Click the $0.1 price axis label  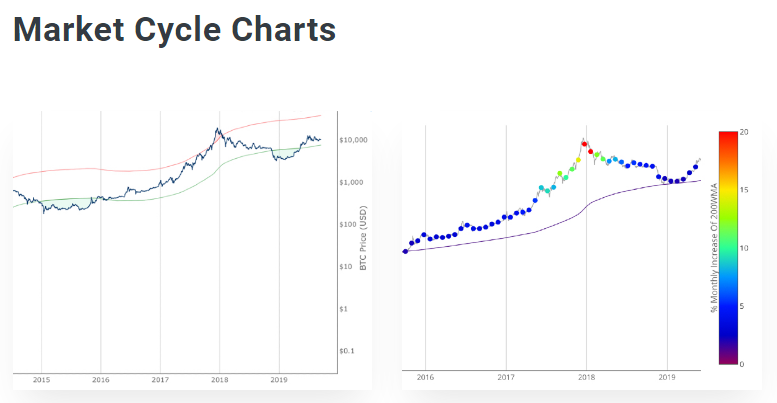(x=348, y=351)
